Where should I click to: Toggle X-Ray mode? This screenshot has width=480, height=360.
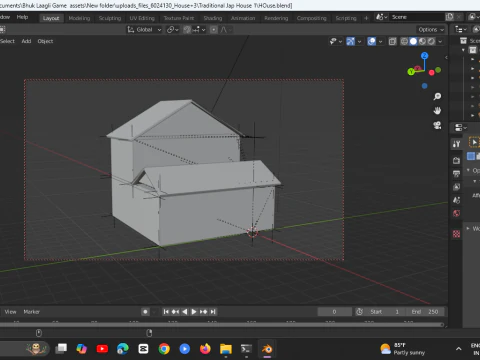tap(392, 41)
